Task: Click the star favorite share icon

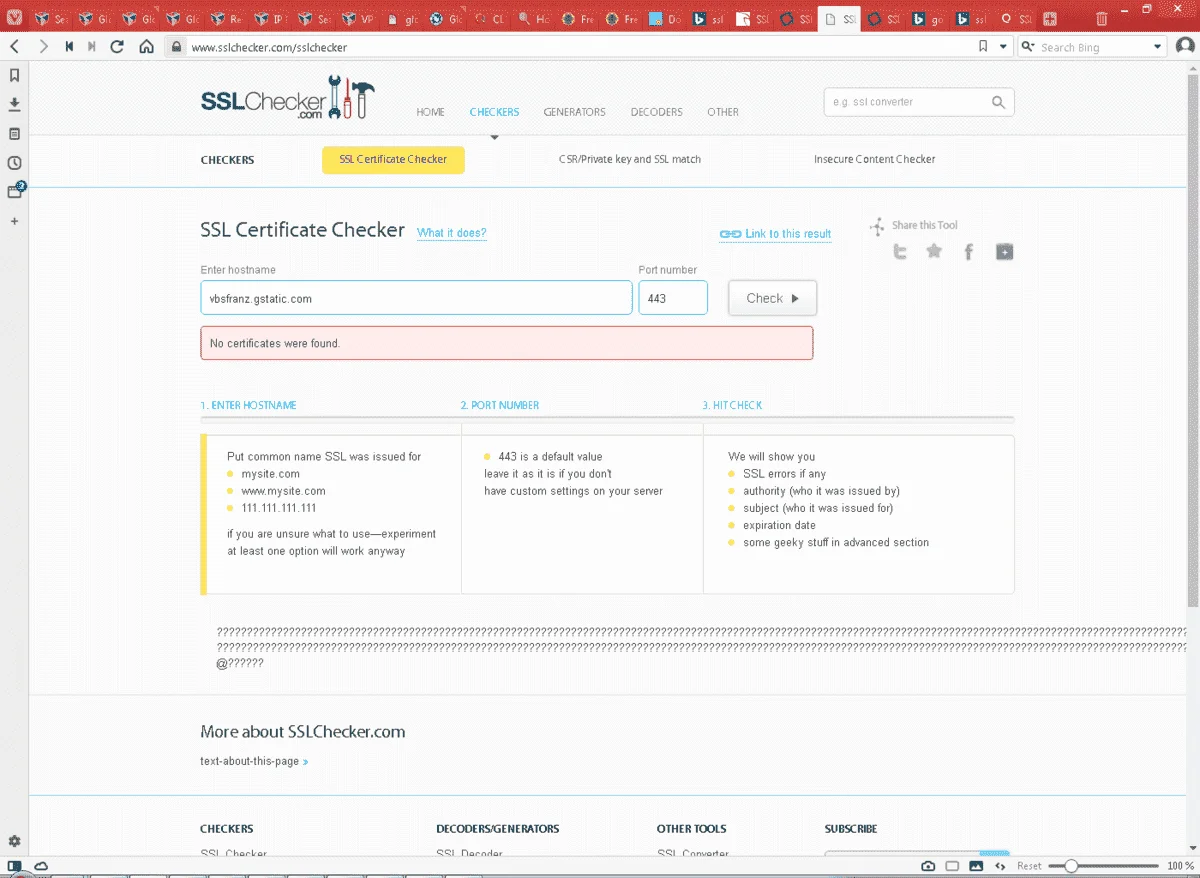Action: point(934,251)
